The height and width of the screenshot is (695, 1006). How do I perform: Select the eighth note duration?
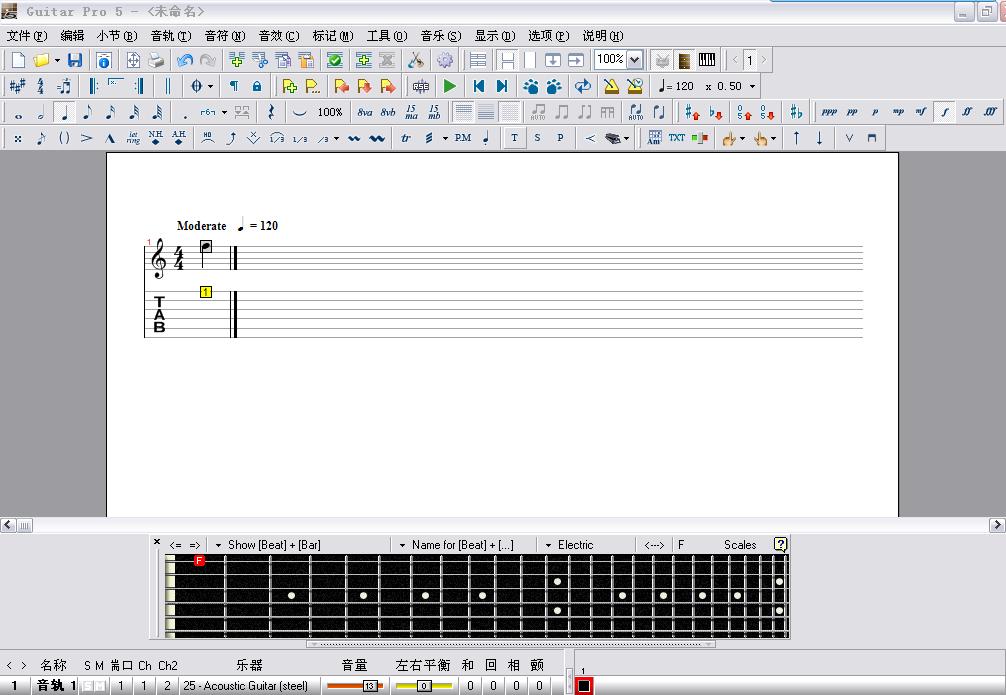coord(87,112)
